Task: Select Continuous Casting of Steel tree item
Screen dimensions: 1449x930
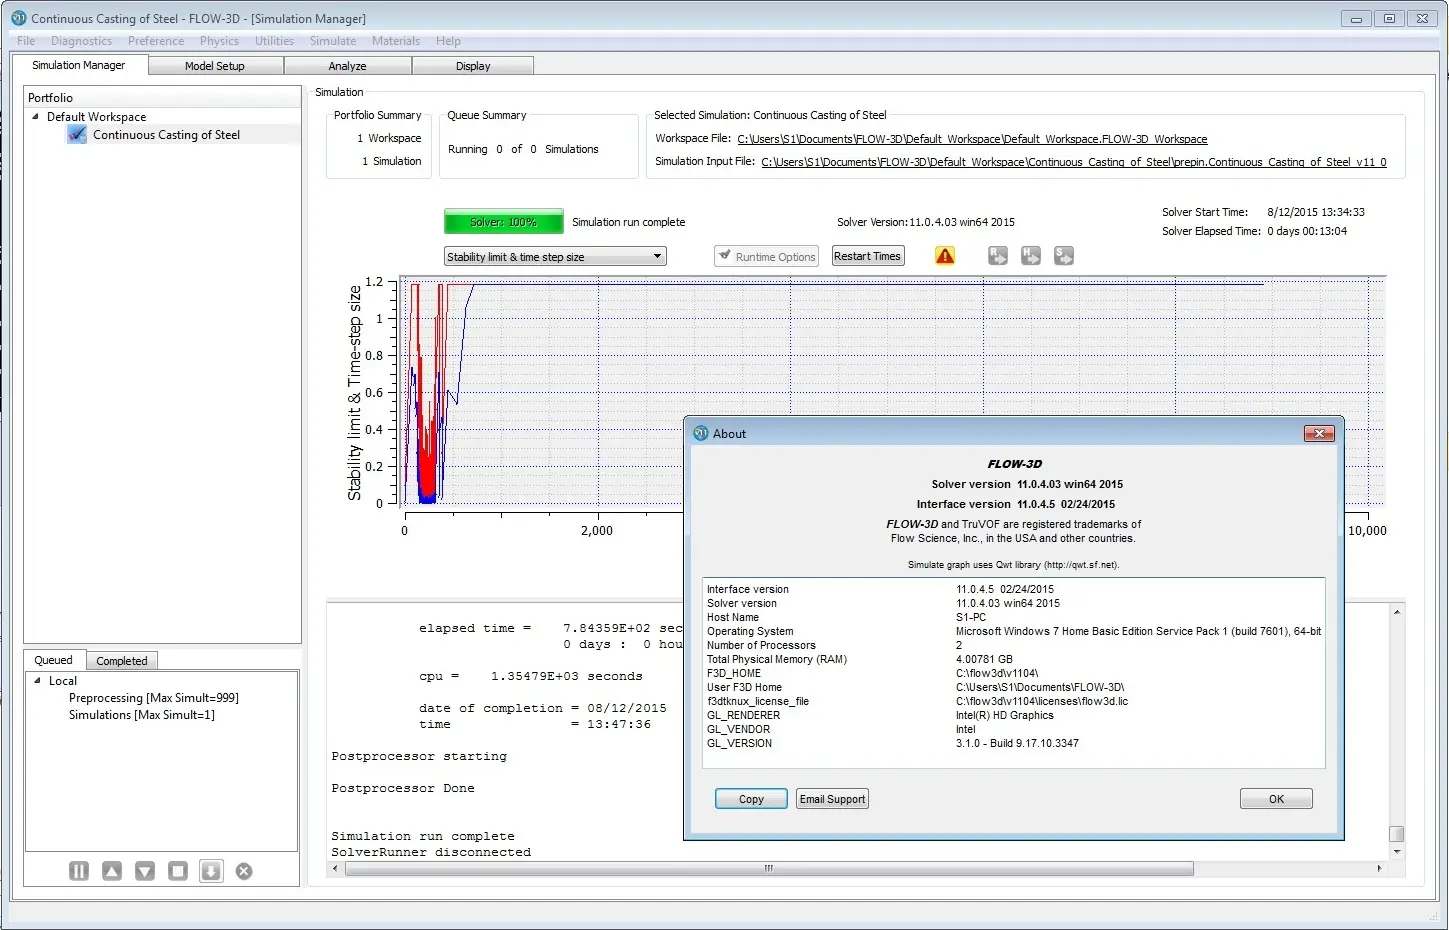Action: (167, 135)
